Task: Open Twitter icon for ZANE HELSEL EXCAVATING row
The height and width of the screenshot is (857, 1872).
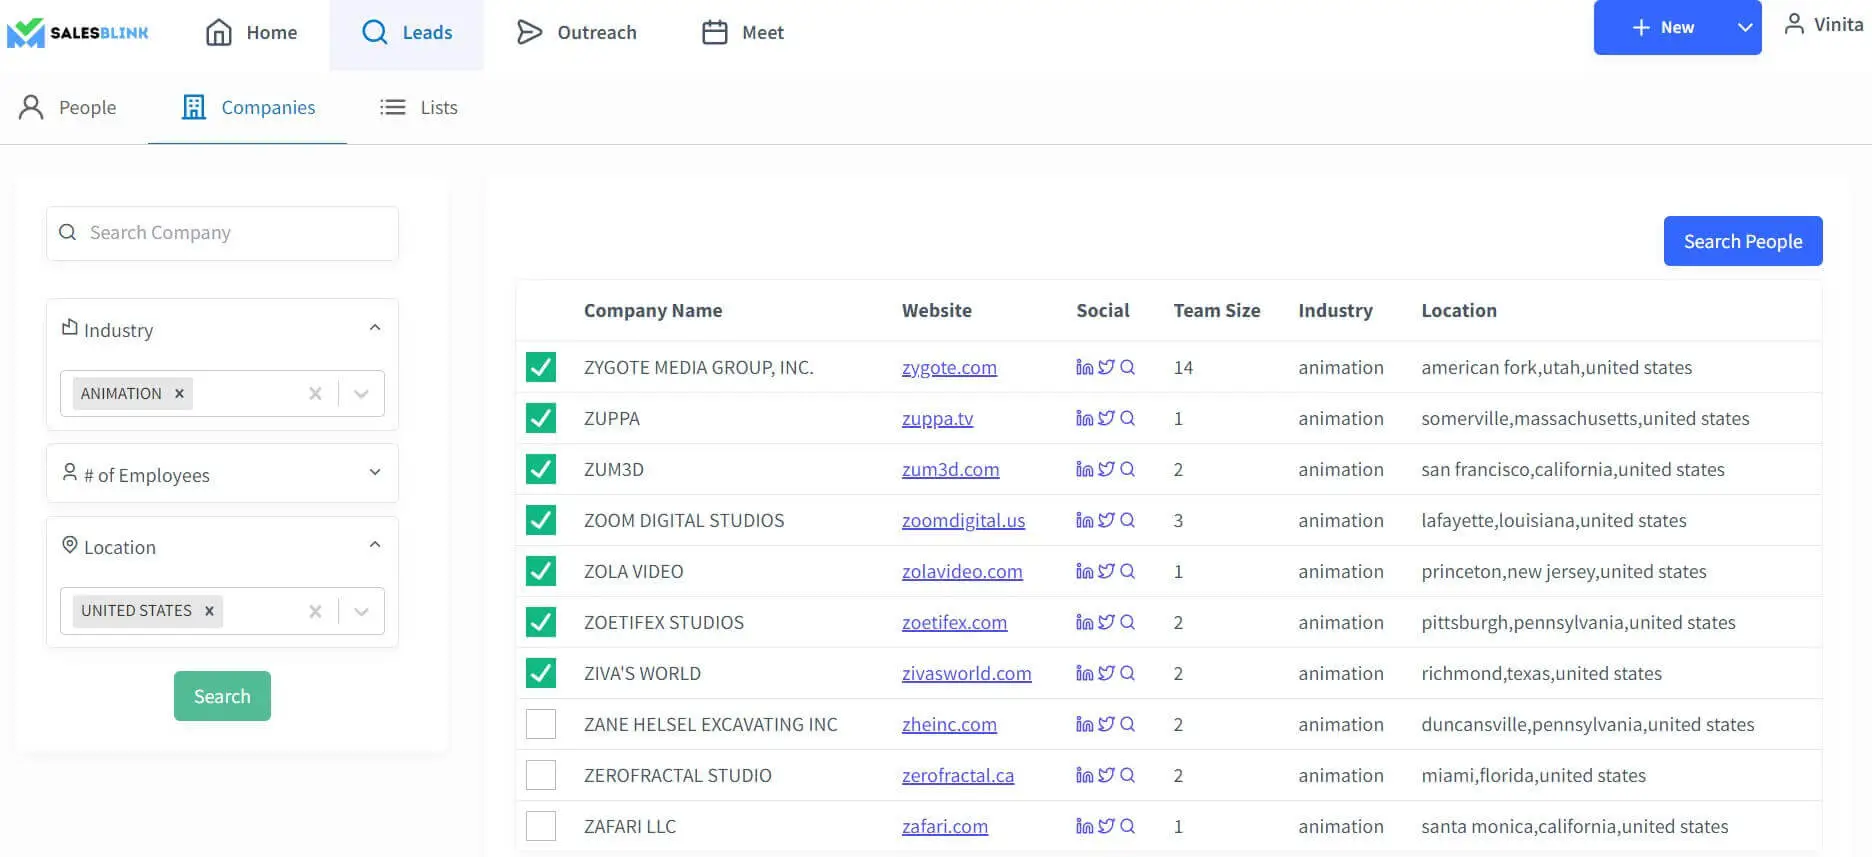Action: click(1106, 724)
